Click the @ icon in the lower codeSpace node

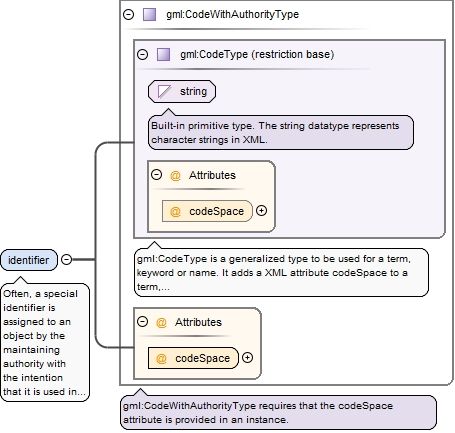pos(161,358)
